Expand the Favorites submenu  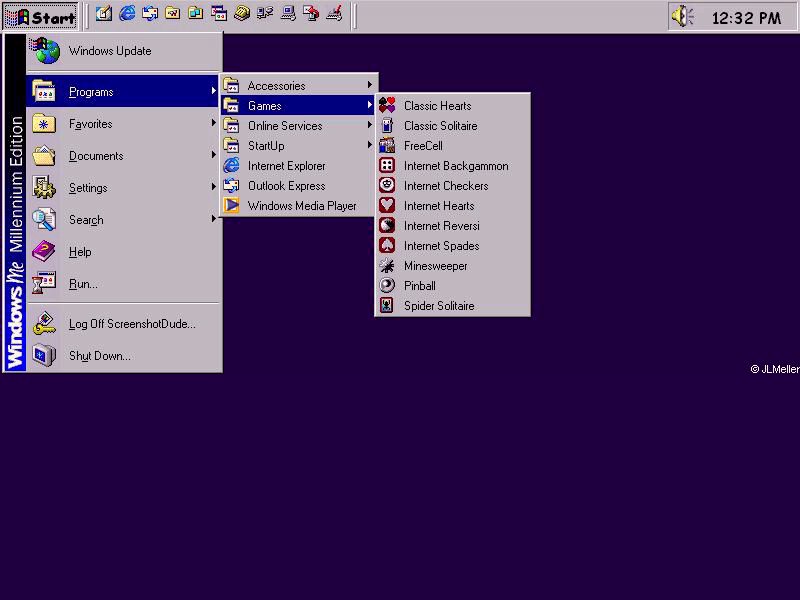pyautogui.click(x=124, y=123)
